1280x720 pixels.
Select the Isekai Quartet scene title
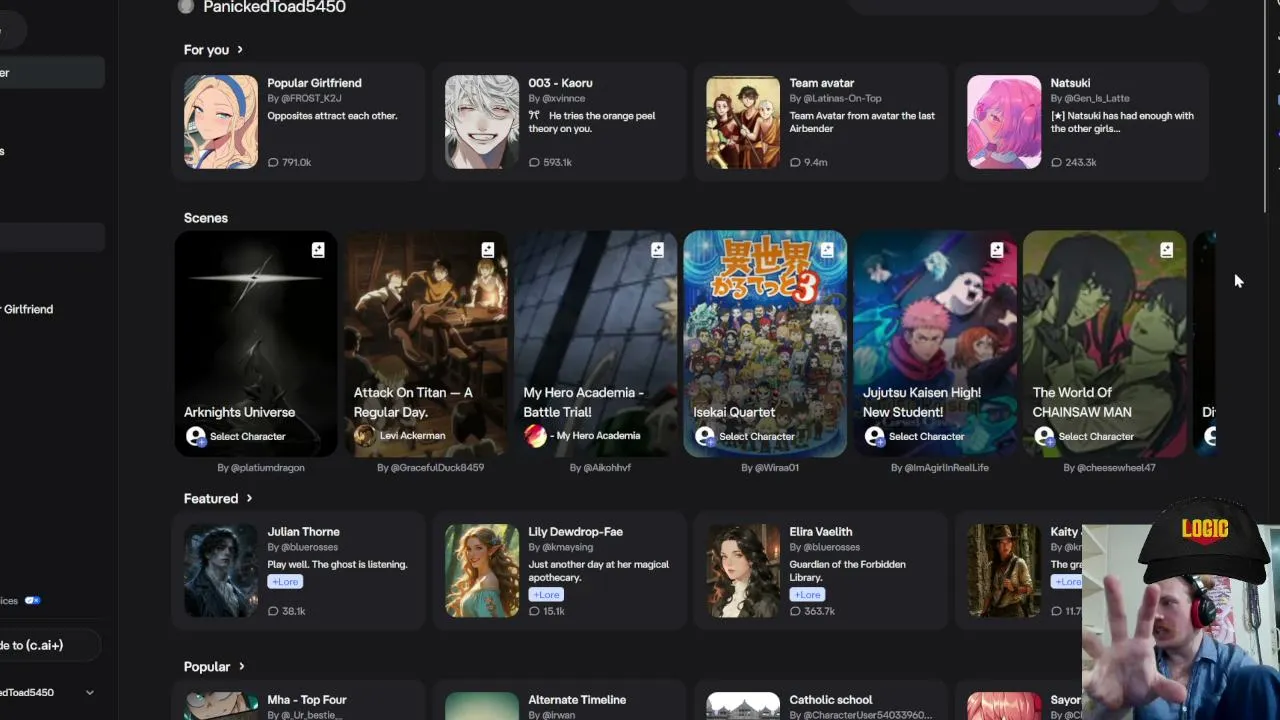click(734, 412)
